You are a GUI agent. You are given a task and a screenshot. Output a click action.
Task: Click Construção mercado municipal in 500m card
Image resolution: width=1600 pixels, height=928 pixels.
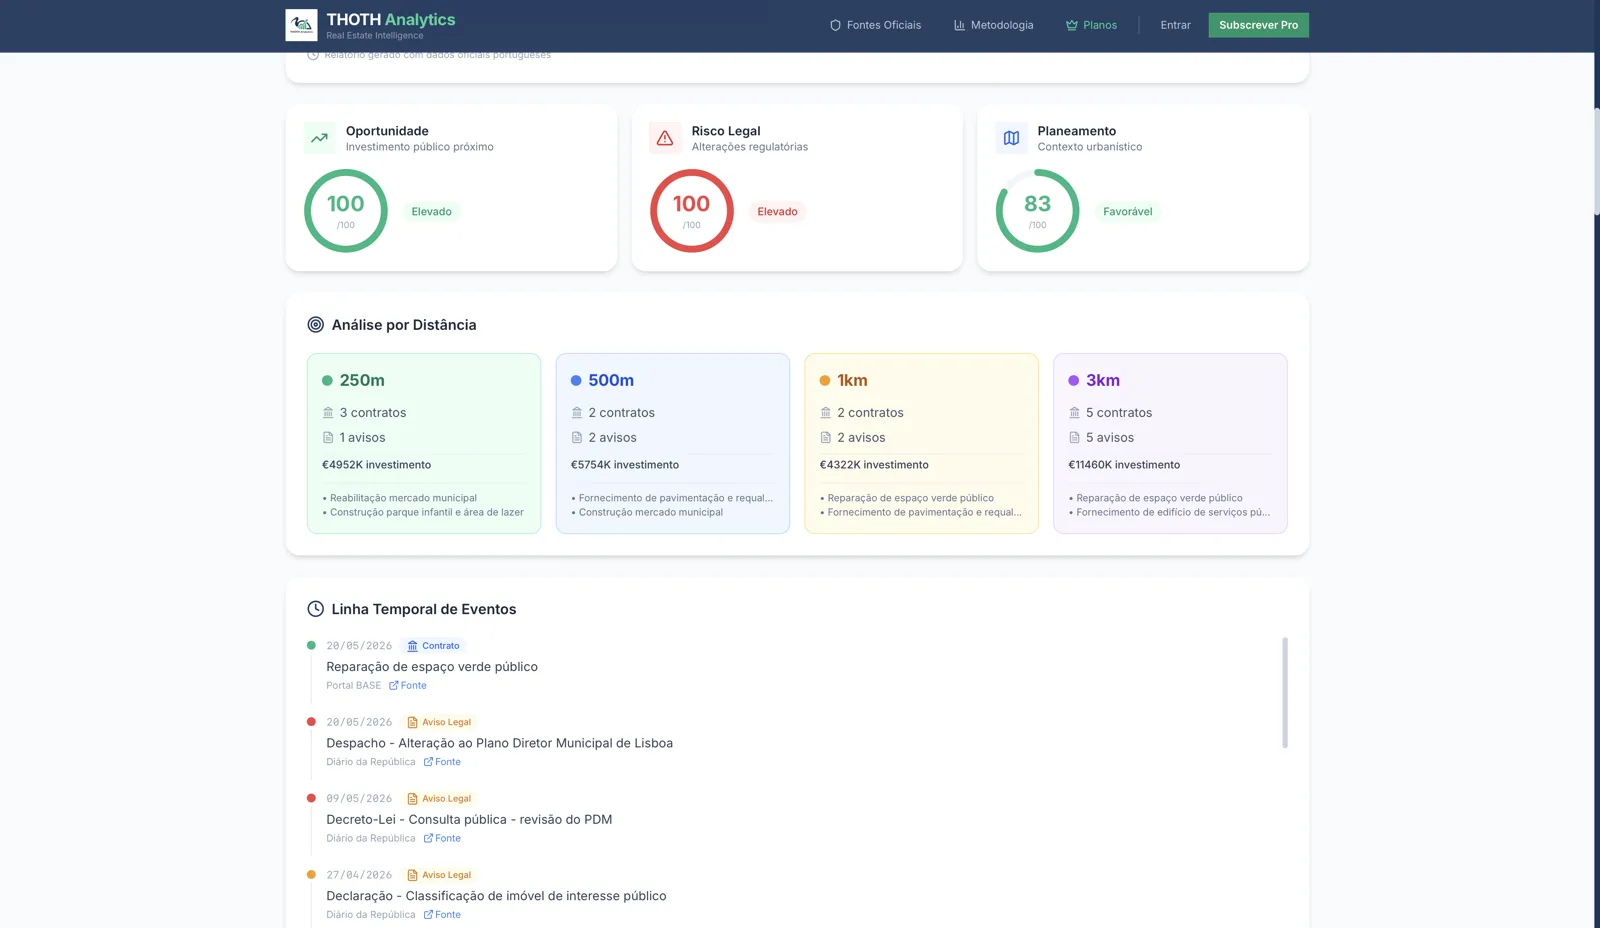pyautogui.click(x=647, y=513)
